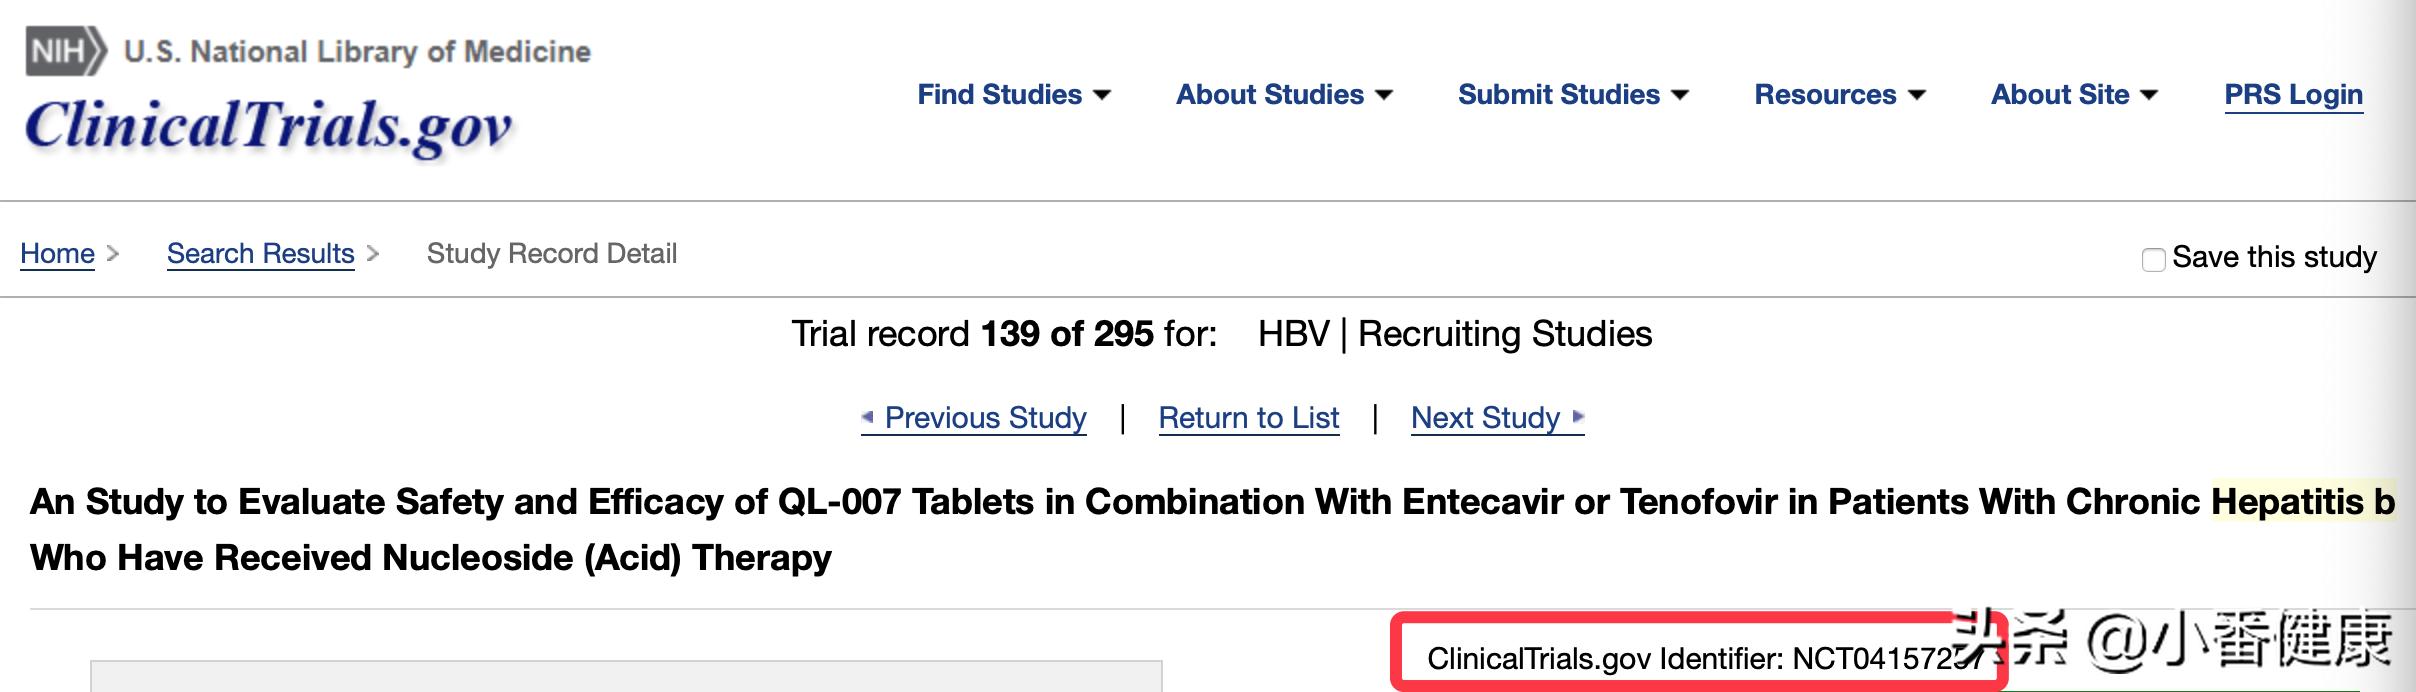Image resolution: width=2416 pixels, height=692 pixels.
Task: Click the ClinicalTrials.gov site logo
Action: click(268, 127)
